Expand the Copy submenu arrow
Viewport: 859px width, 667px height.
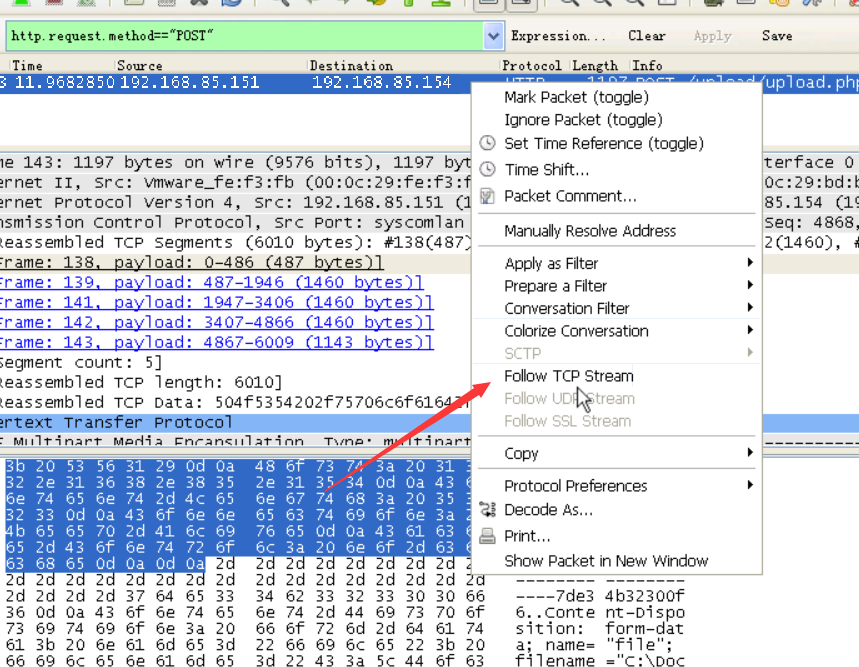click(750, 453)
